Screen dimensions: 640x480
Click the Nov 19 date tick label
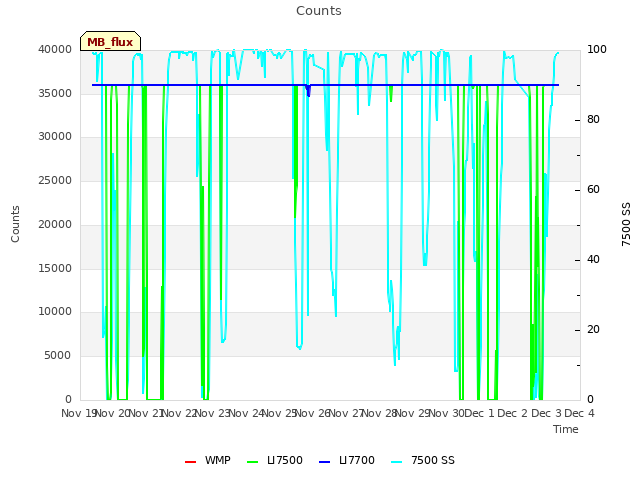(79, 413)
